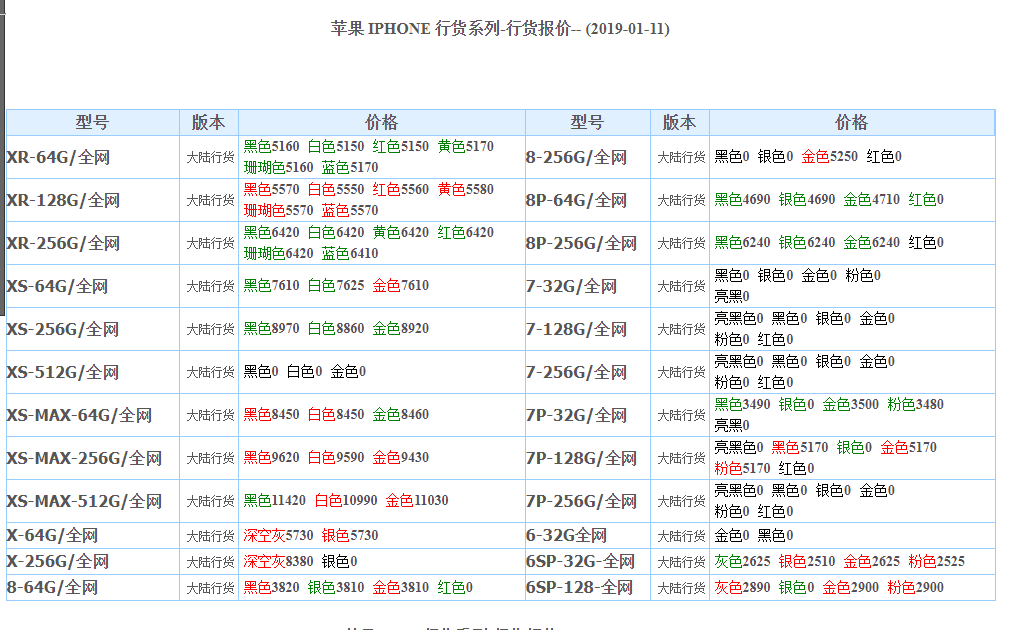Click the XR-64G/全网 model cell
This screenshot has height=630, width=1012.
tap(93, 157)
